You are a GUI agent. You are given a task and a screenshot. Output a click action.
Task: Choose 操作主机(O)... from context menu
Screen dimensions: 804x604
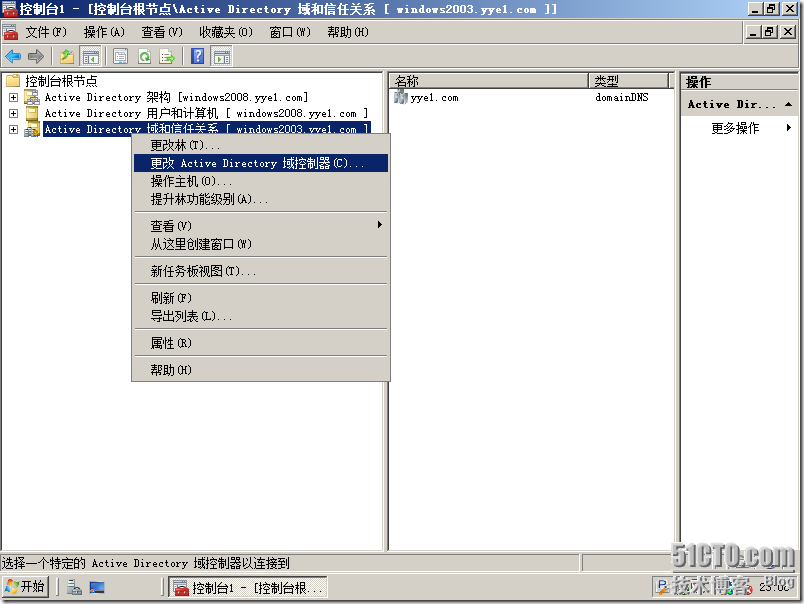coord(260,182)
